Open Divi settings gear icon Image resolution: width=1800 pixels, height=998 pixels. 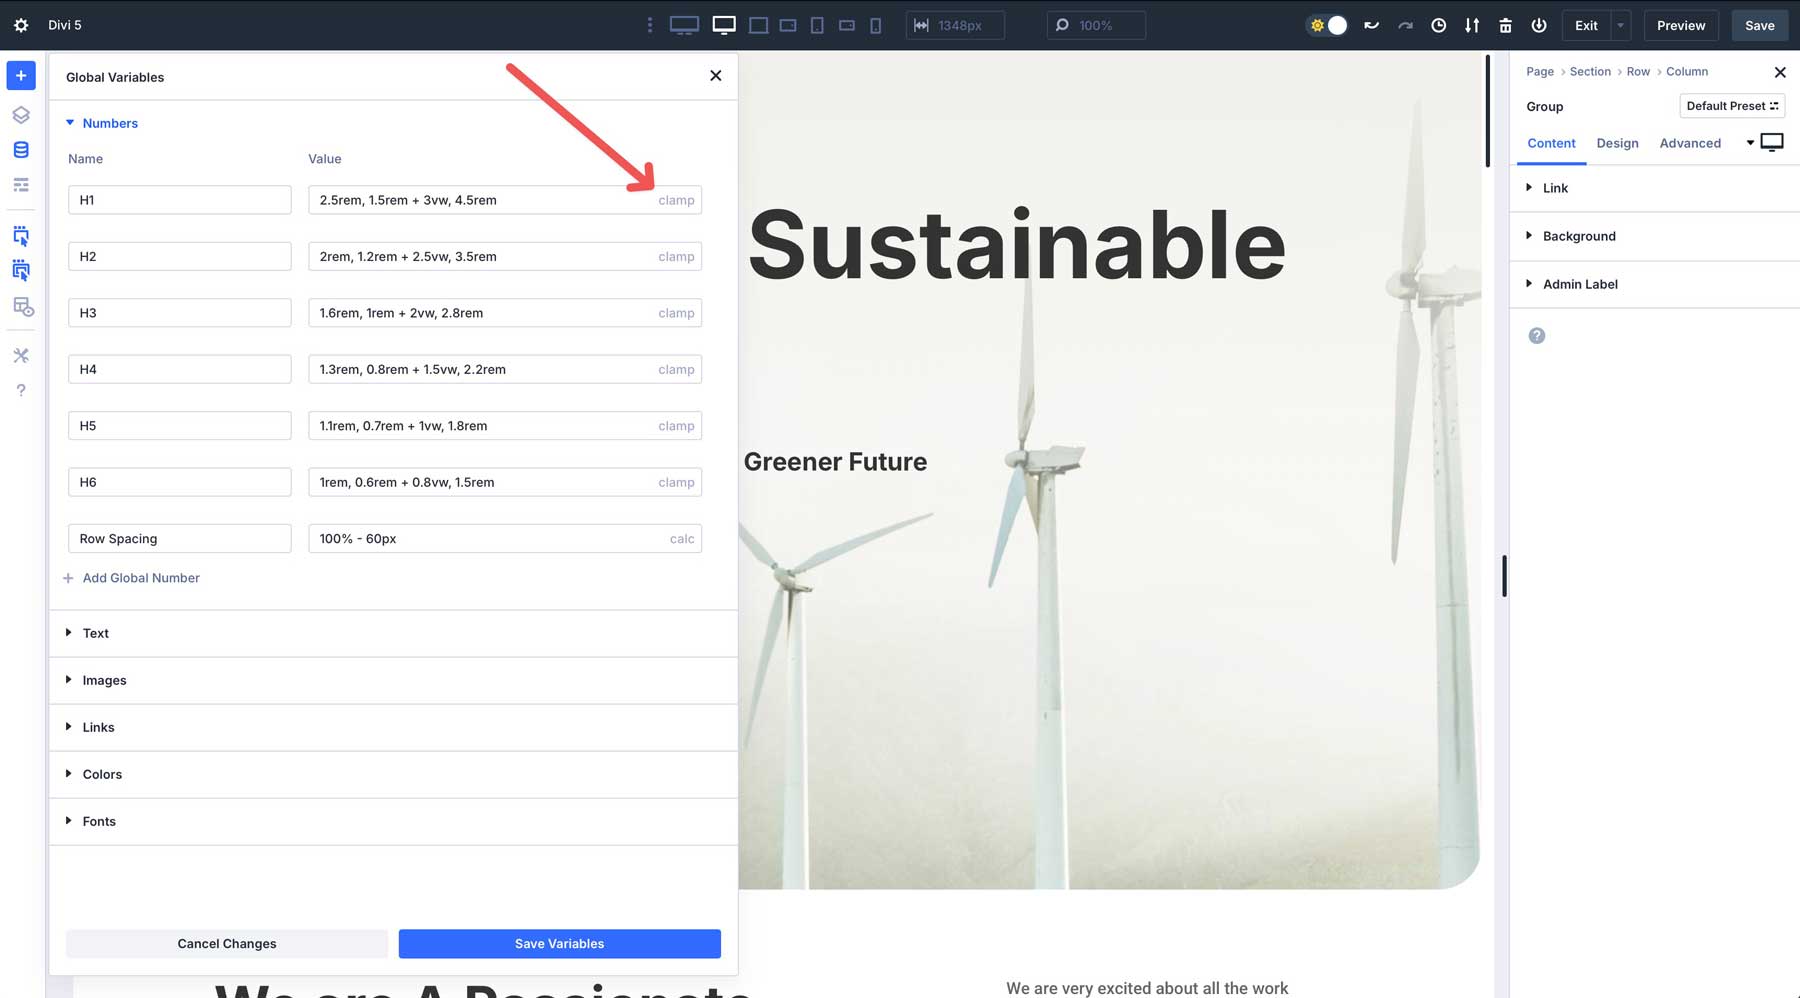tap(21, 25)
